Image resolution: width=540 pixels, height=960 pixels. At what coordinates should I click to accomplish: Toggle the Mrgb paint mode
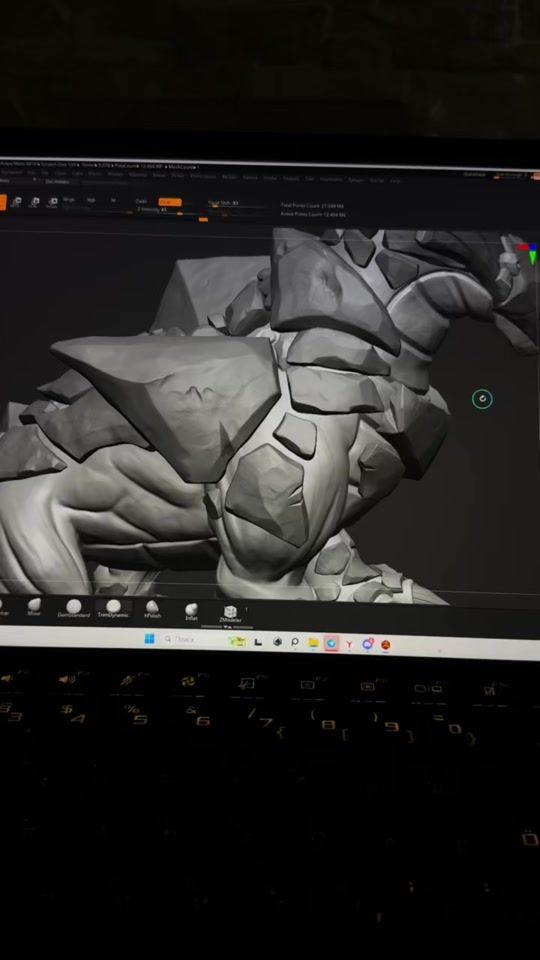pos(69,199)
